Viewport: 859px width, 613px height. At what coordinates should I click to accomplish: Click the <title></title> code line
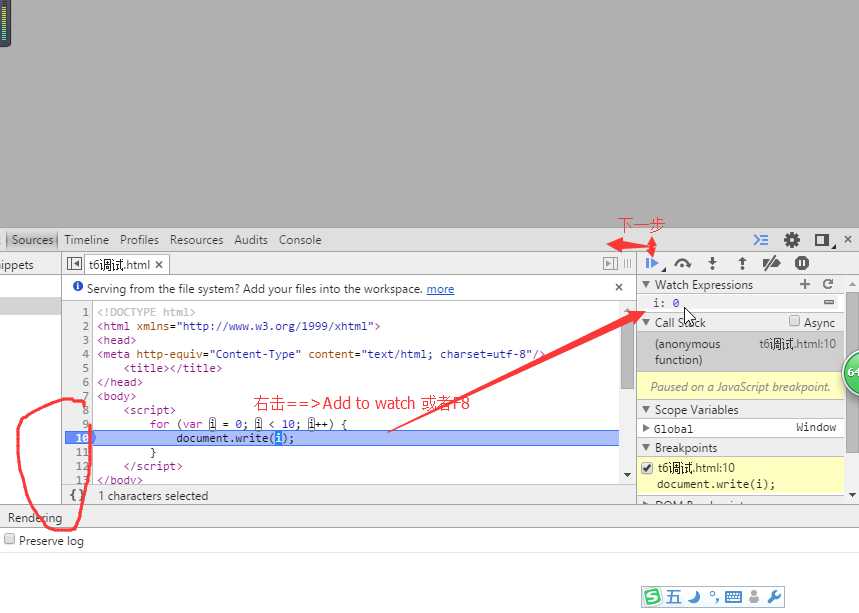point(173,368)
